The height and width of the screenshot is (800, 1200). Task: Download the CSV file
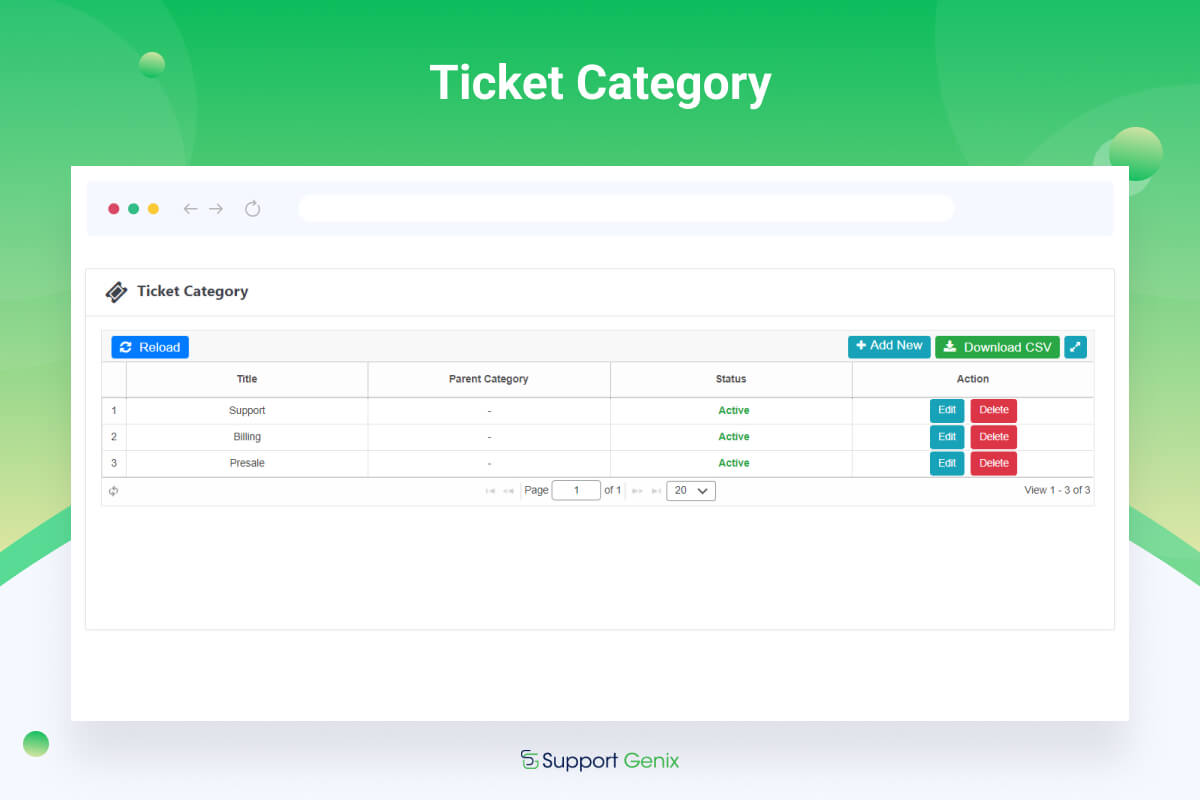click(x=997, y=347)
